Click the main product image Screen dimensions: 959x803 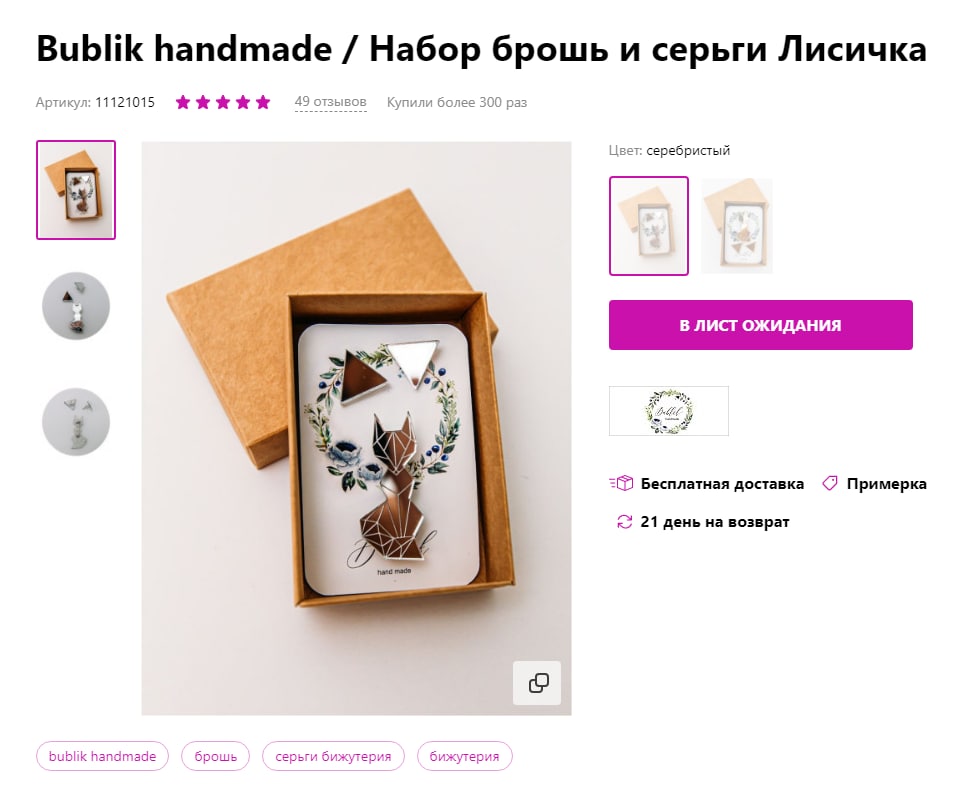pos(356,428)
